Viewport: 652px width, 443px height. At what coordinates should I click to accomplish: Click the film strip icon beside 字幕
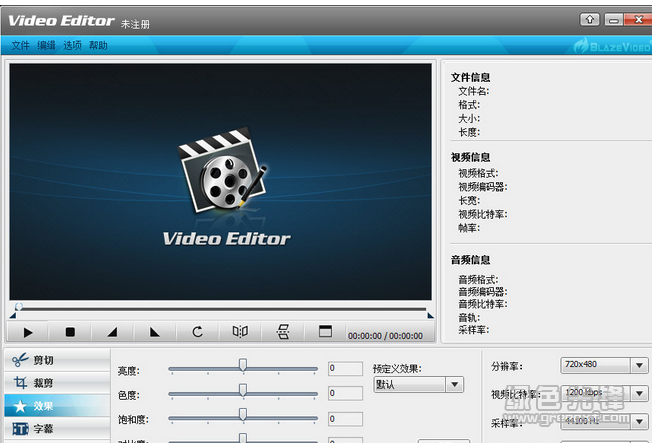point(20,428)
